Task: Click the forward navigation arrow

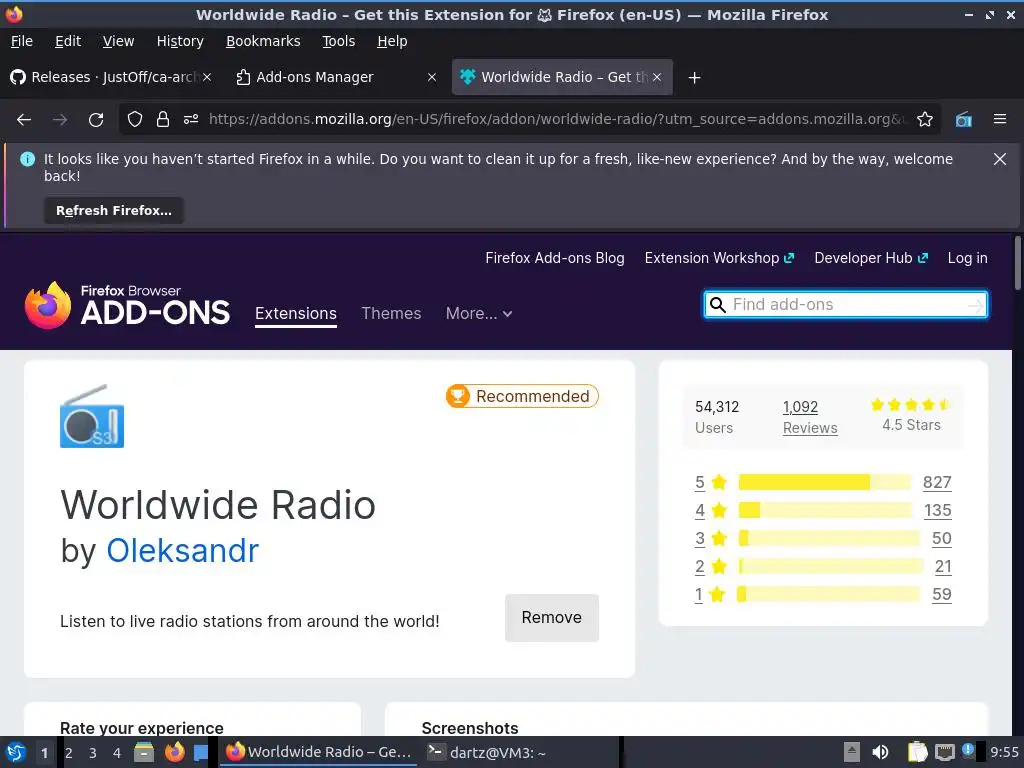Action: (60, 120)
